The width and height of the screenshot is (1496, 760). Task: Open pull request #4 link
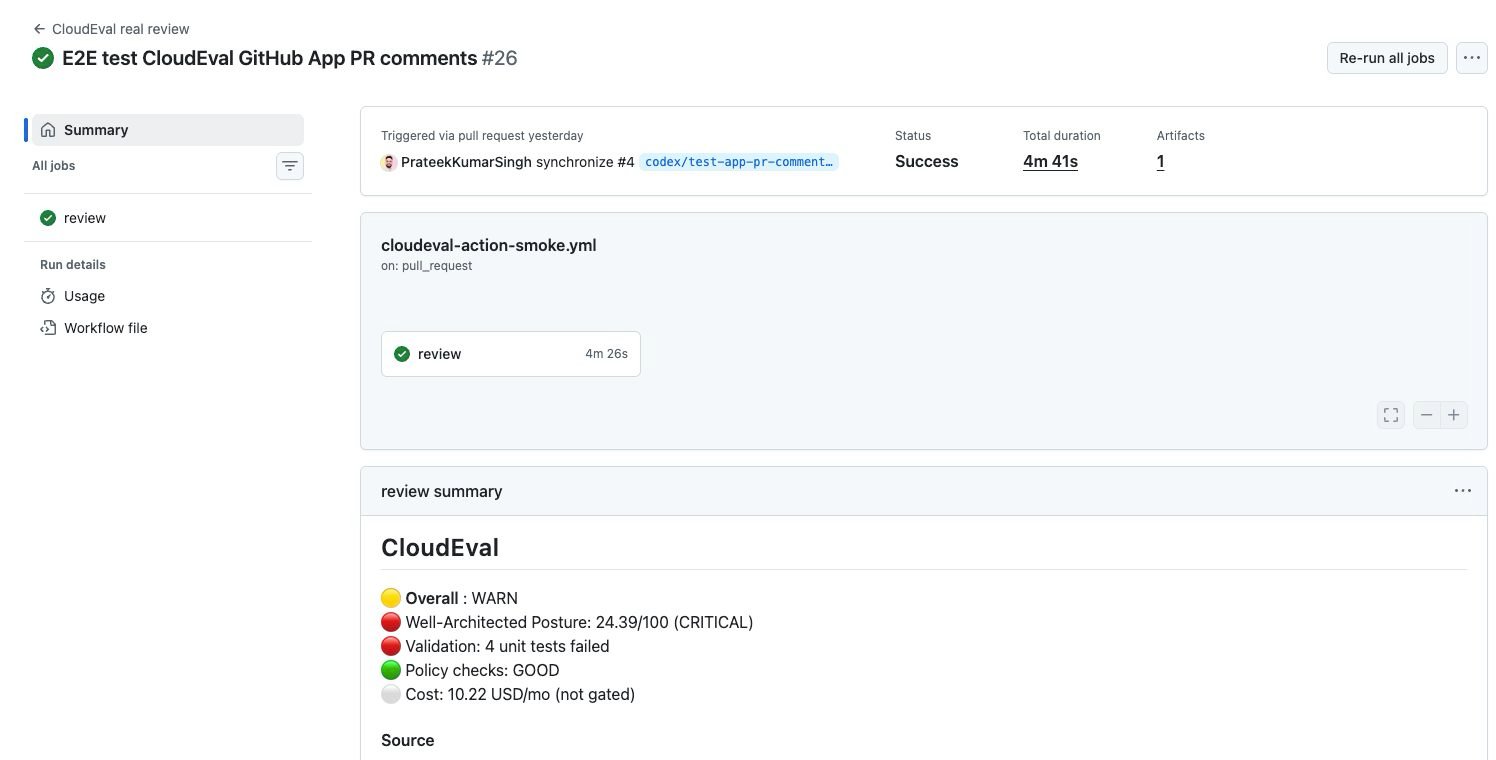click(625, 162)
